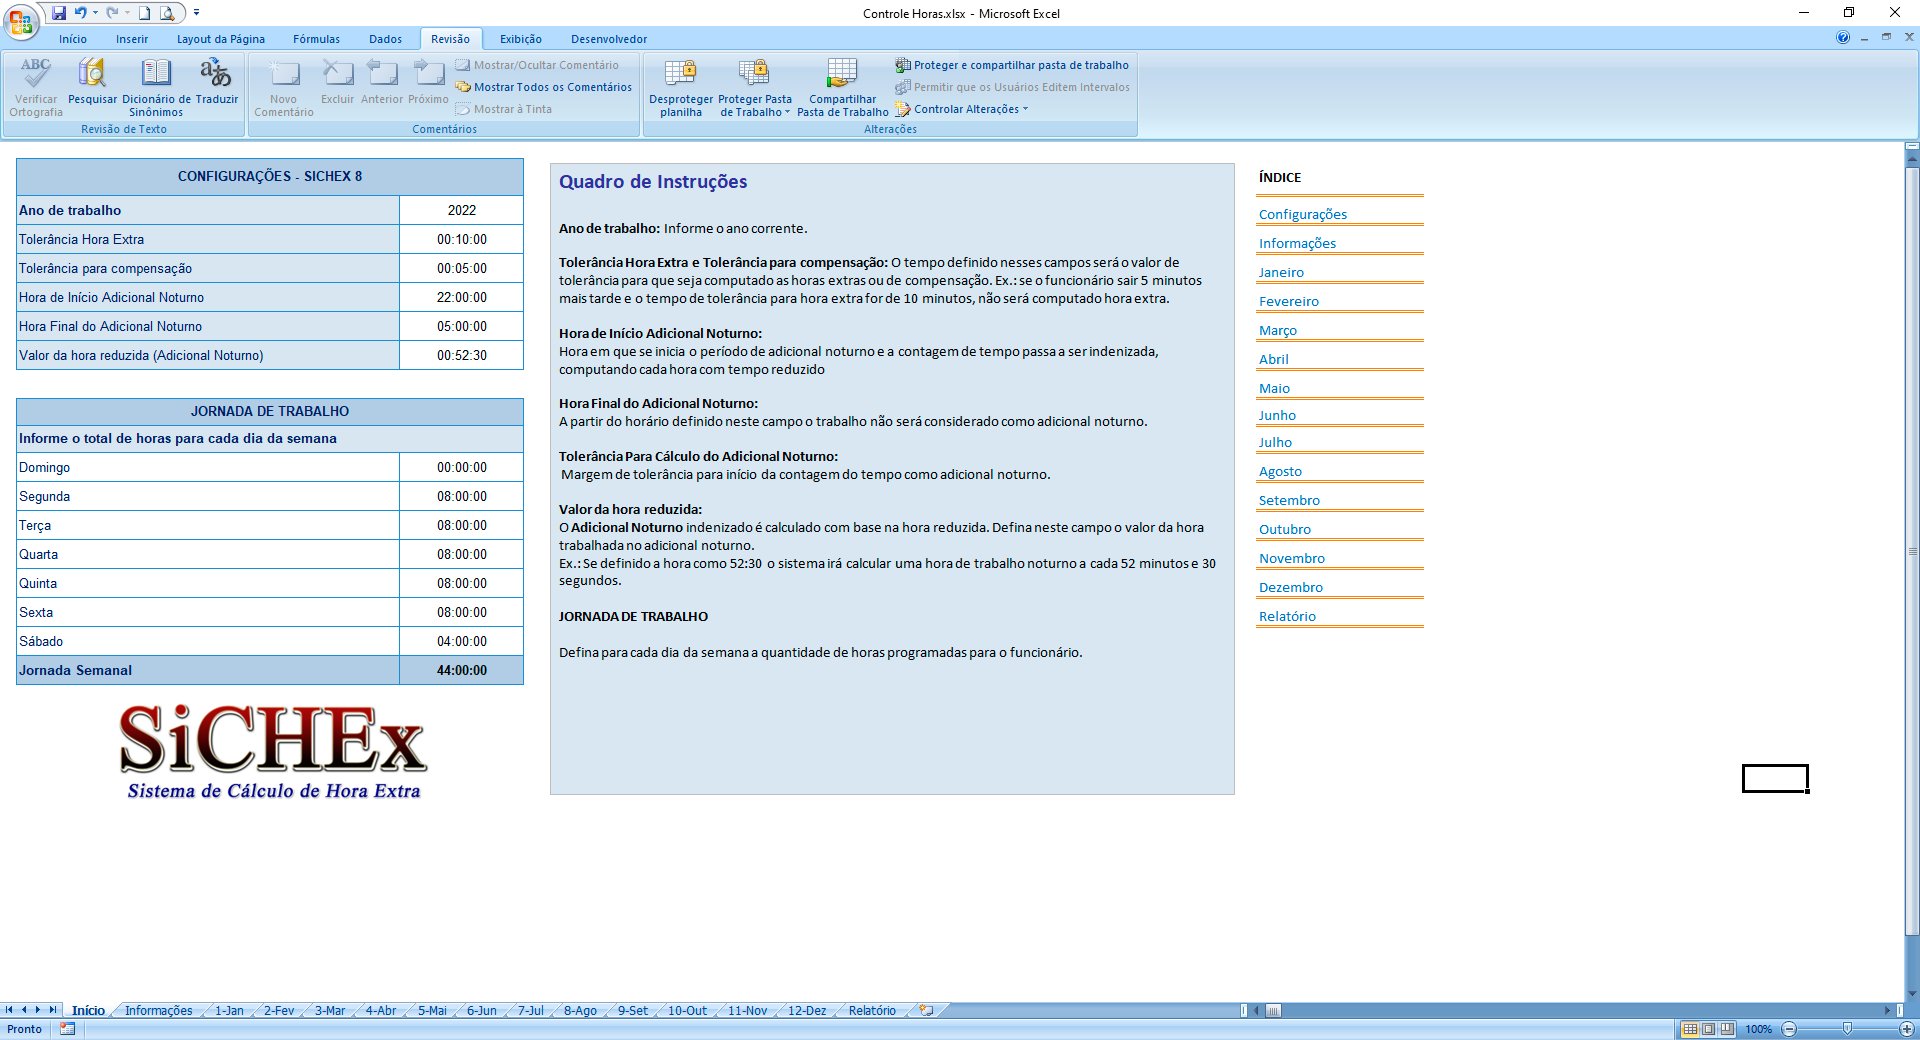The height and width of the screenshot is (1040, 1920).
Task: Click the Excluir comment icon
Action: pos(338,81)
